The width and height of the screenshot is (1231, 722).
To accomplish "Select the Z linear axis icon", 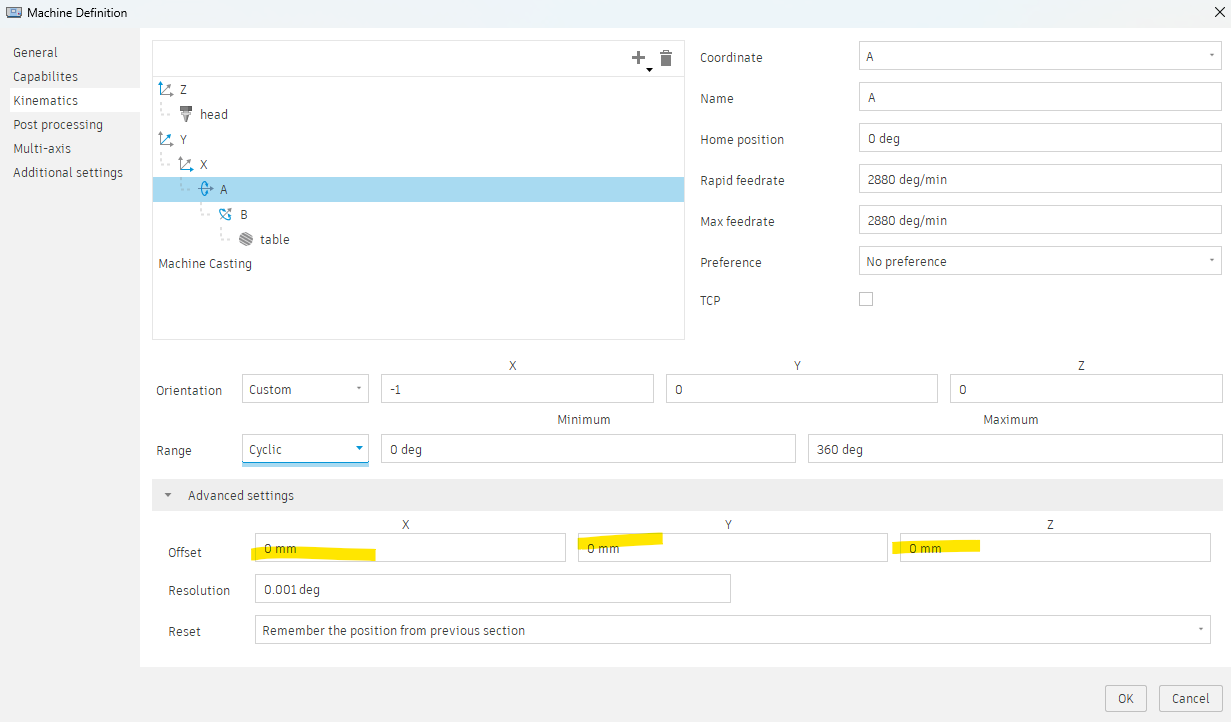I will (x=165, y=89).
